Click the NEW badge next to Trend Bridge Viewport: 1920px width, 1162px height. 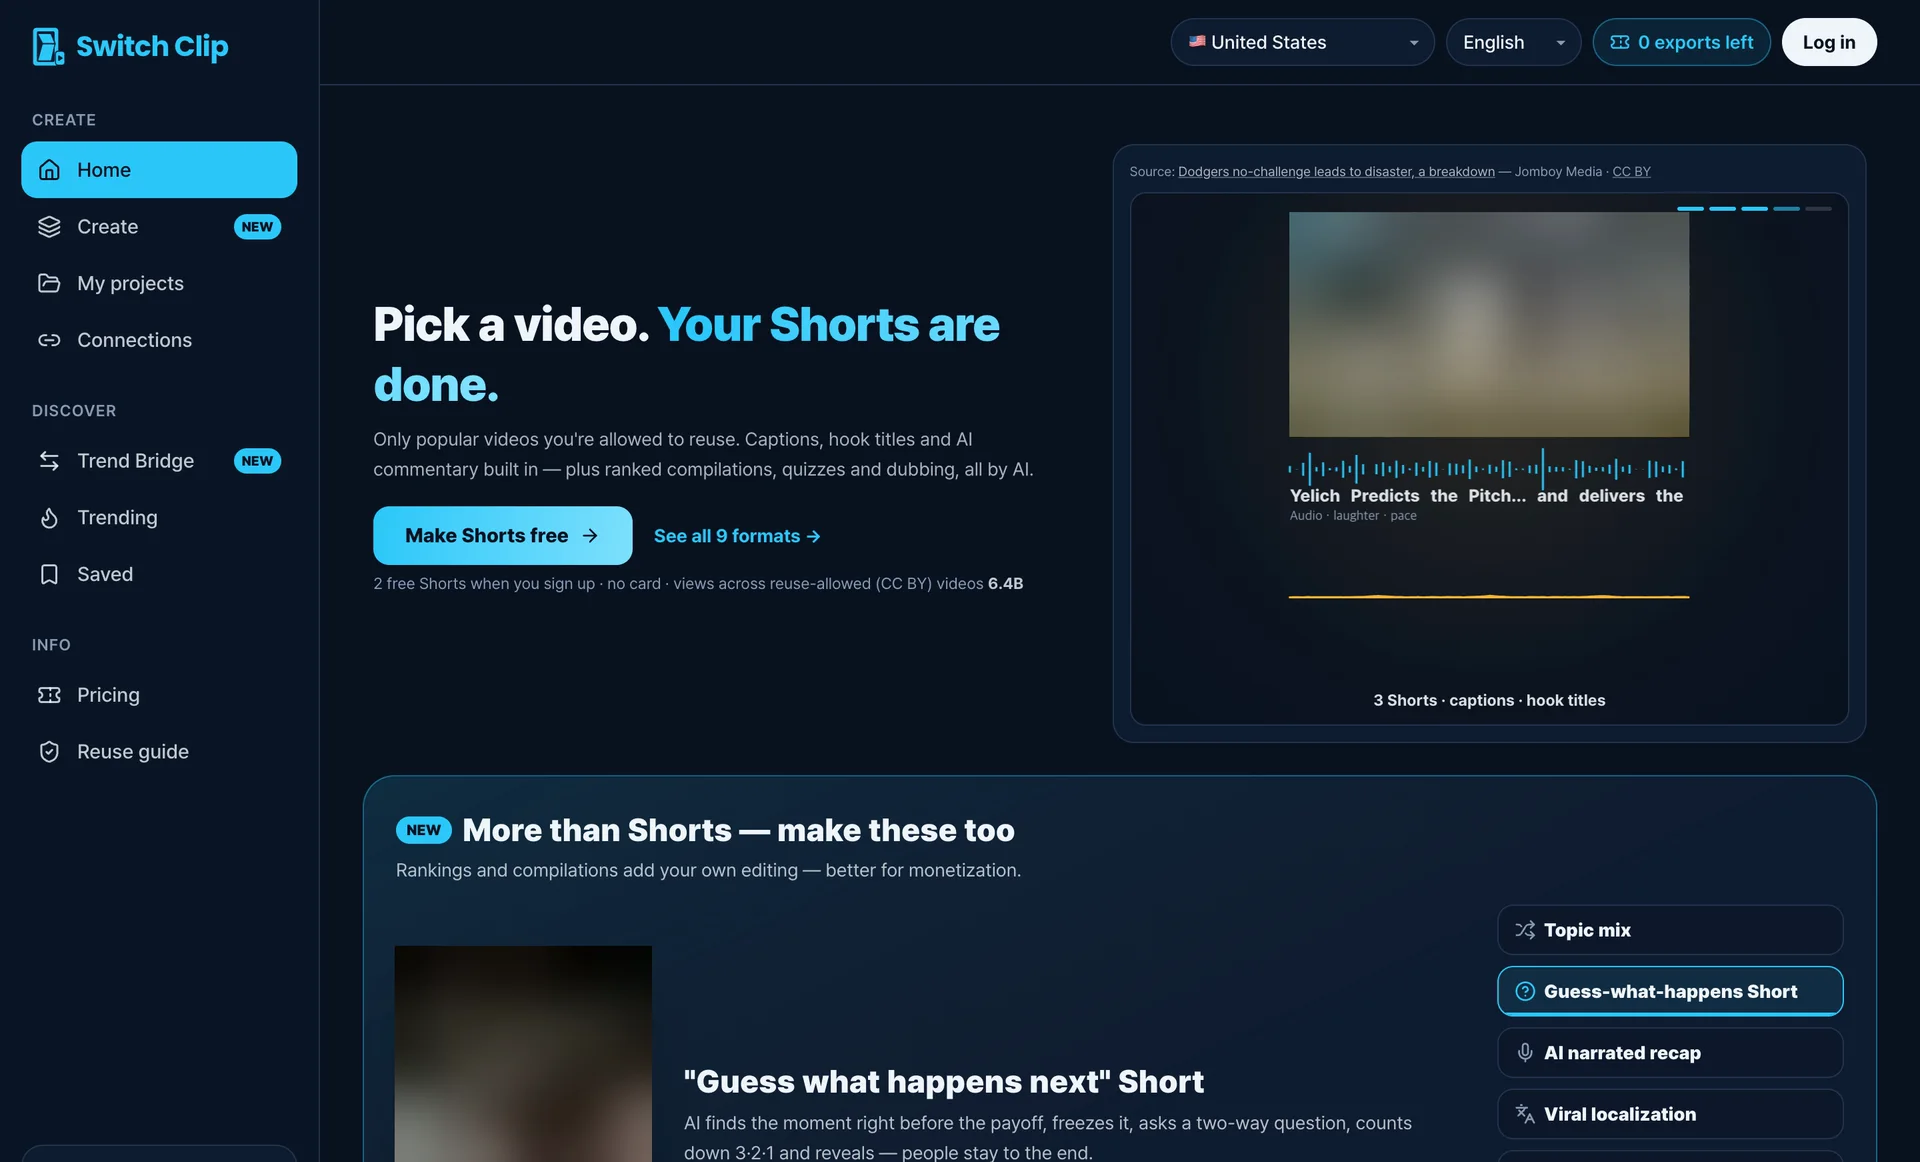257,461
